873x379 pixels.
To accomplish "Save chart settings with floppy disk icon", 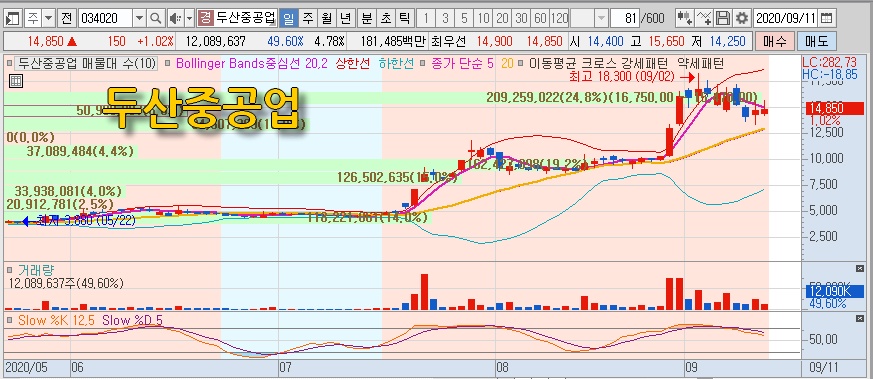I will 723,18.
